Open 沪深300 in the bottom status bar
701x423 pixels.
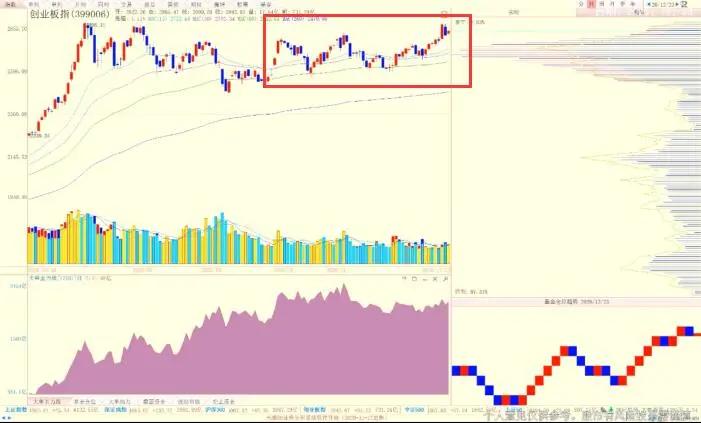(x=215, y=410)
